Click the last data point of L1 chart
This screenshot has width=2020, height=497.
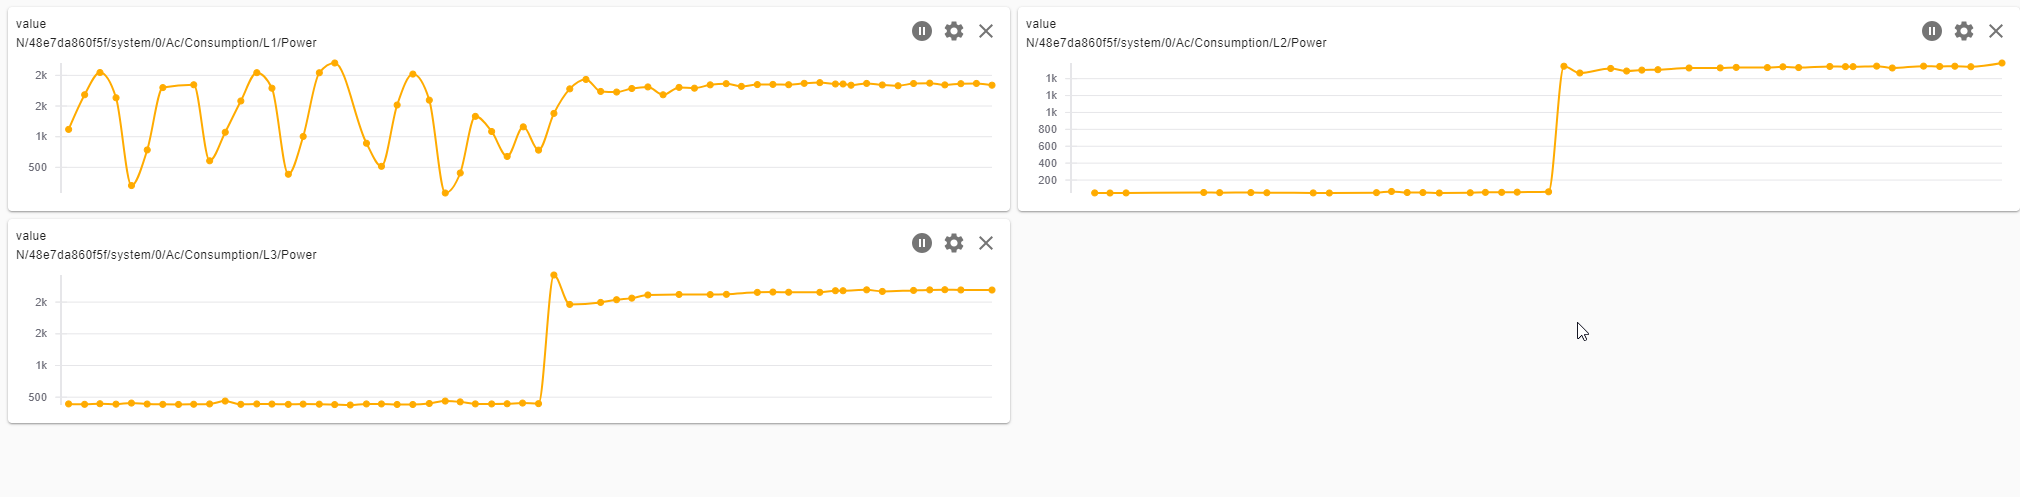(x=992, y=85)
